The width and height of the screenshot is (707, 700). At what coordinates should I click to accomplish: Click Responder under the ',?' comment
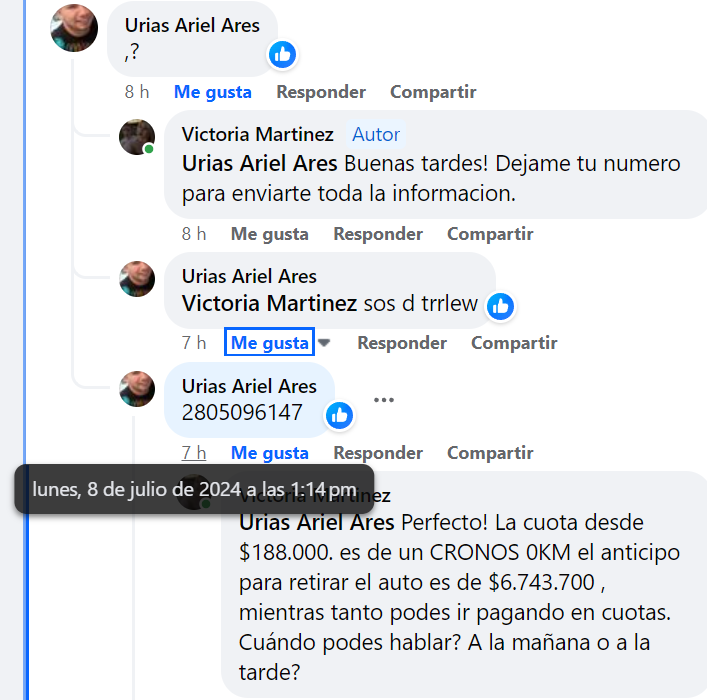pyautogui.click(x=321, y=92)
